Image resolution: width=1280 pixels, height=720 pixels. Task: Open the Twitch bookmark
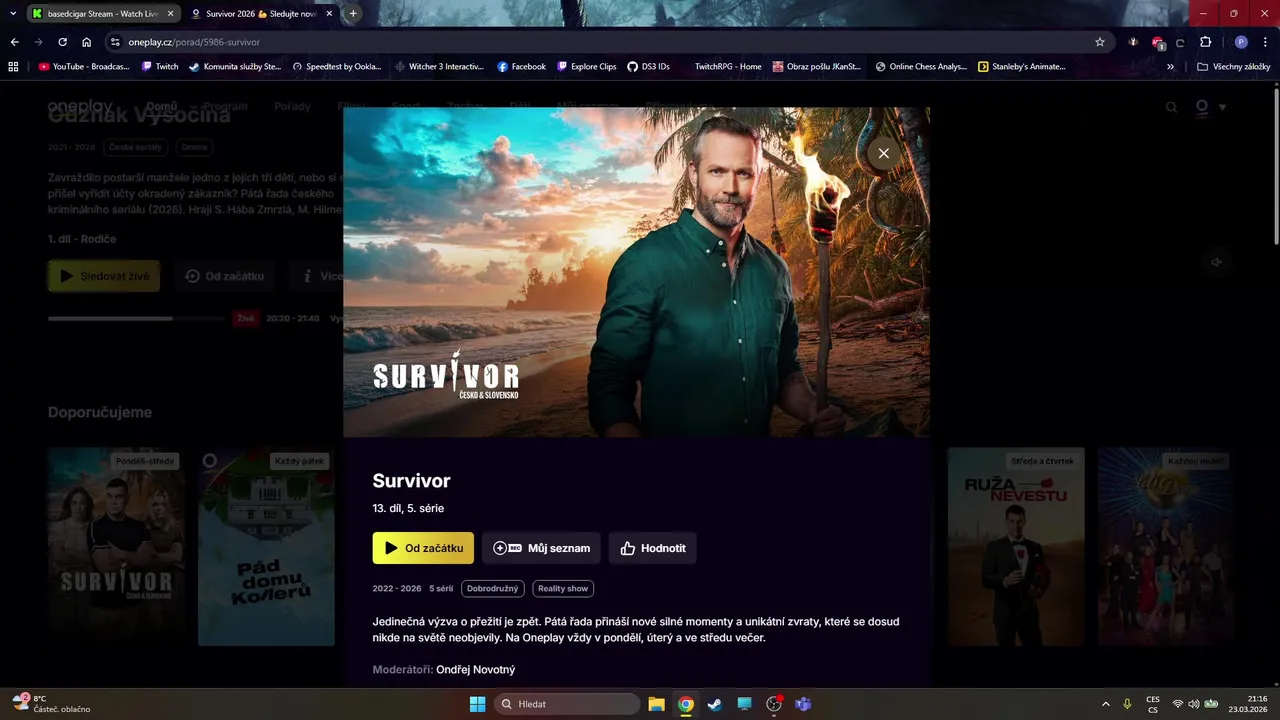[x=159, y=67]
